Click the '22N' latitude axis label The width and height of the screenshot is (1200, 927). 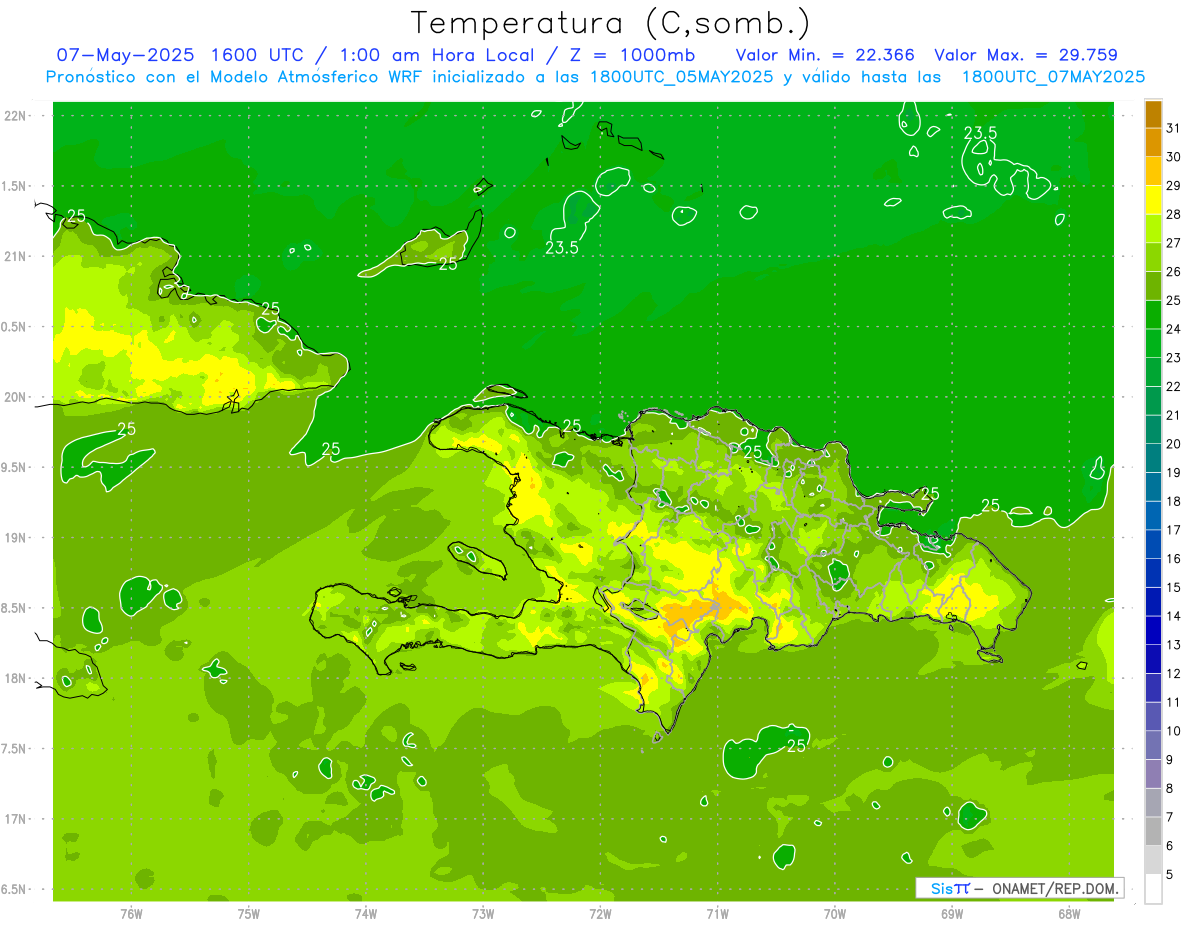(x=15, y=116)
